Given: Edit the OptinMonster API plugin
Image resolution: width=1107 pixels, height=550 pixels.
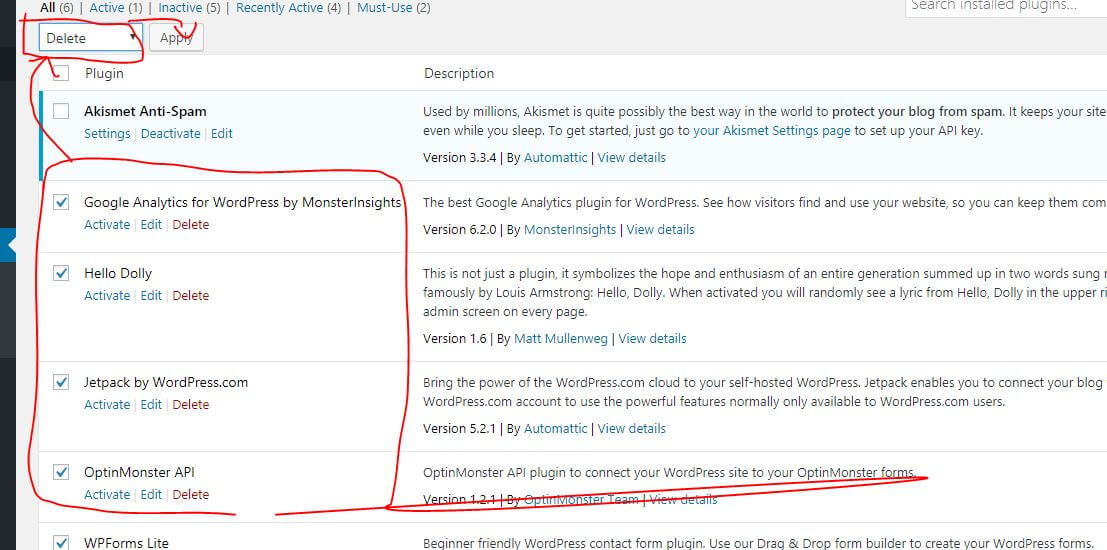Looking at the screenshot, I should click(x=151, y=494).
